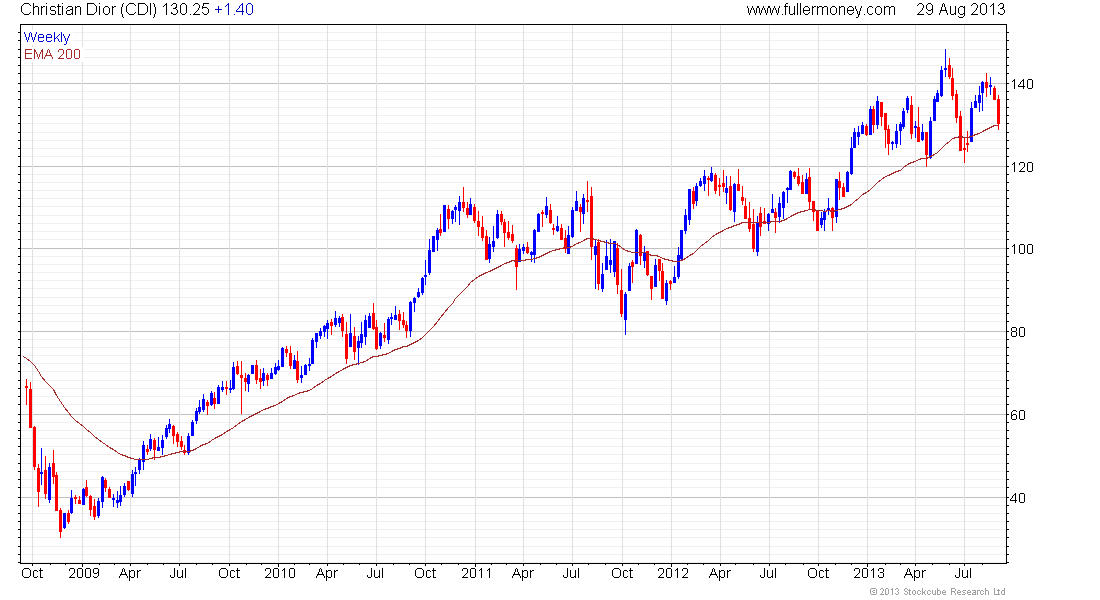Click the 2009 year label on time axis

83,573
